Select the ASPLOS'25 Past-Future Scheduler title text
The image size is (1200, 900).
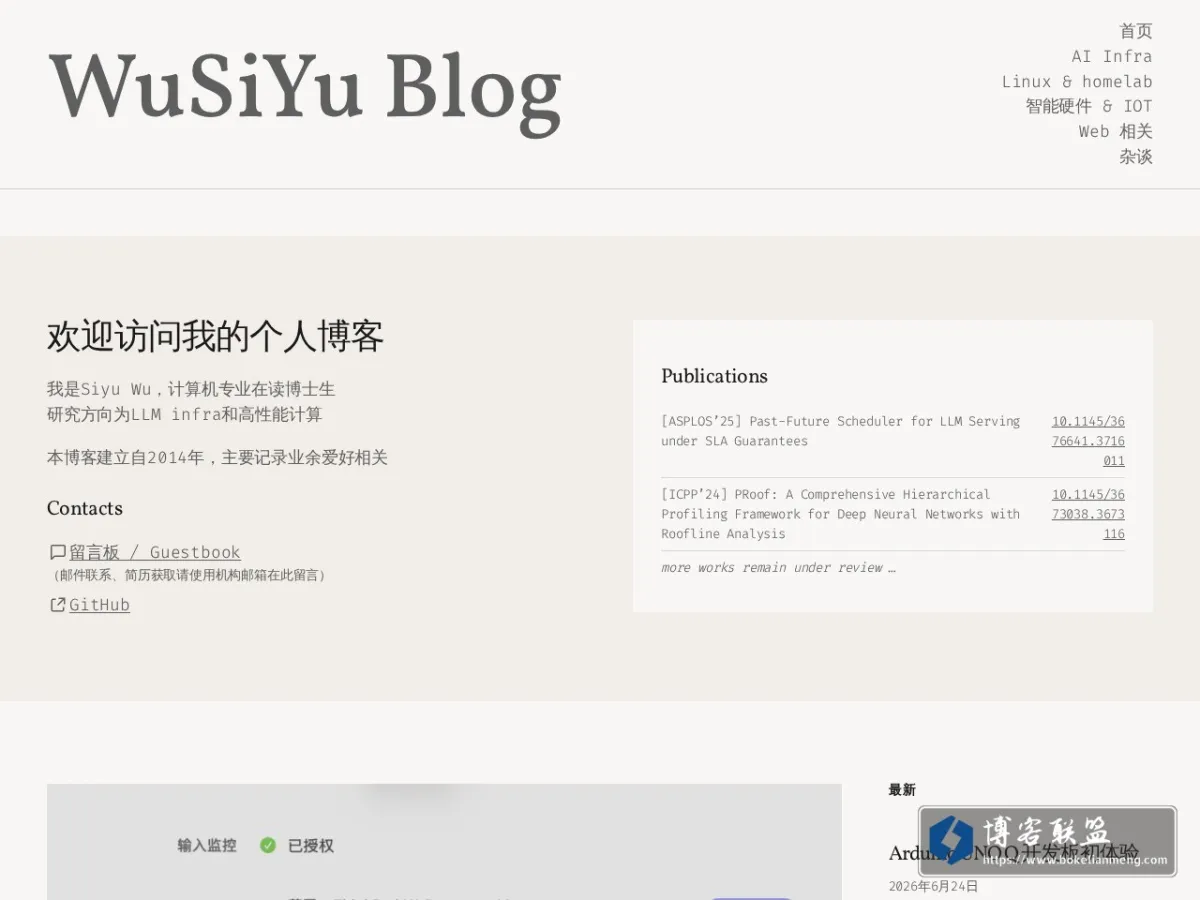[841, 431]
